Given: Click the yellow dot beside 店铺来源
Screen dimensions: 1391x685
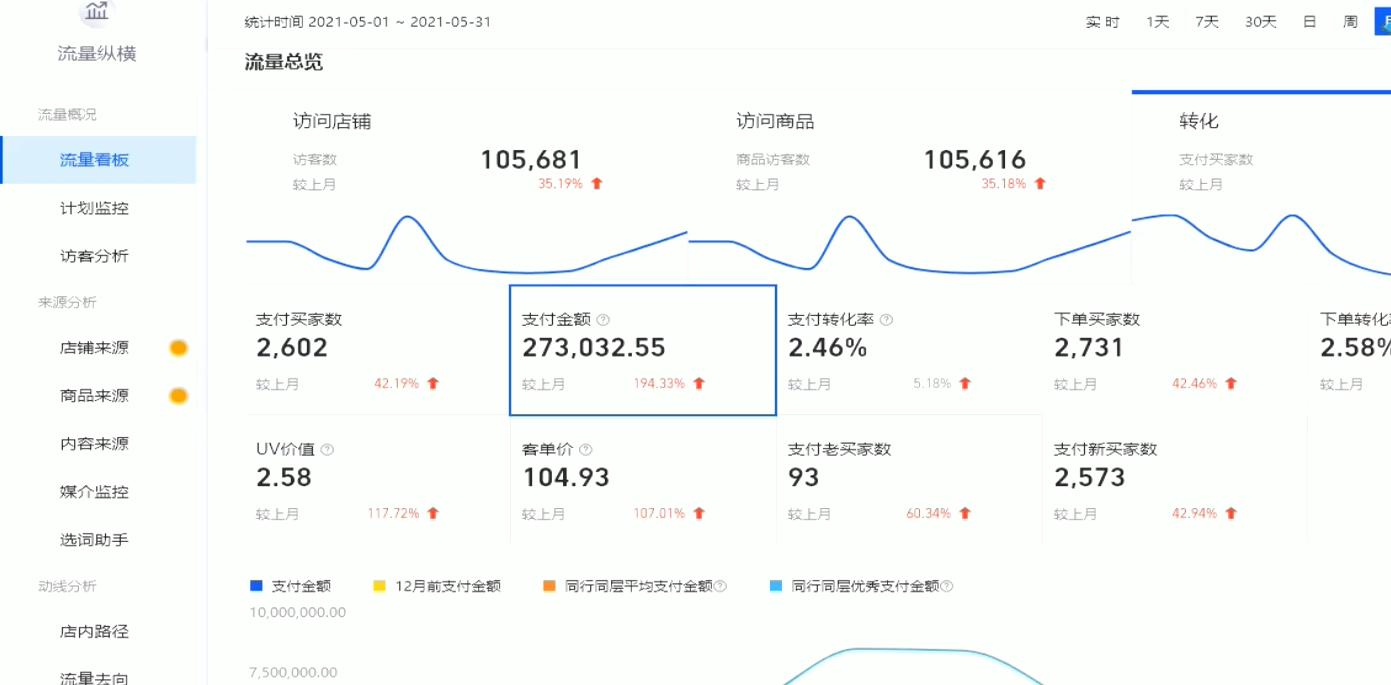Looking at the screenshot, I should point(178,347).
